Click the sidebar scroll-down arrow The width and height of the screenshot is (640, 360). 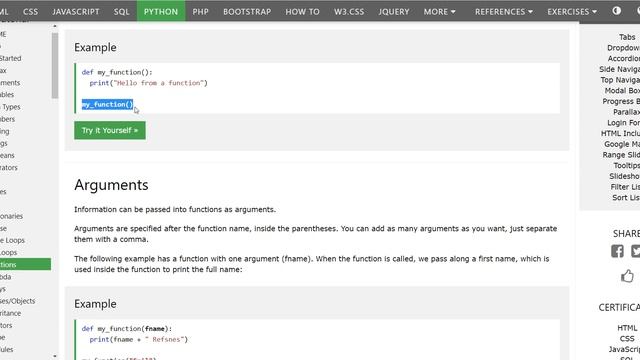(x=55, y=356)
